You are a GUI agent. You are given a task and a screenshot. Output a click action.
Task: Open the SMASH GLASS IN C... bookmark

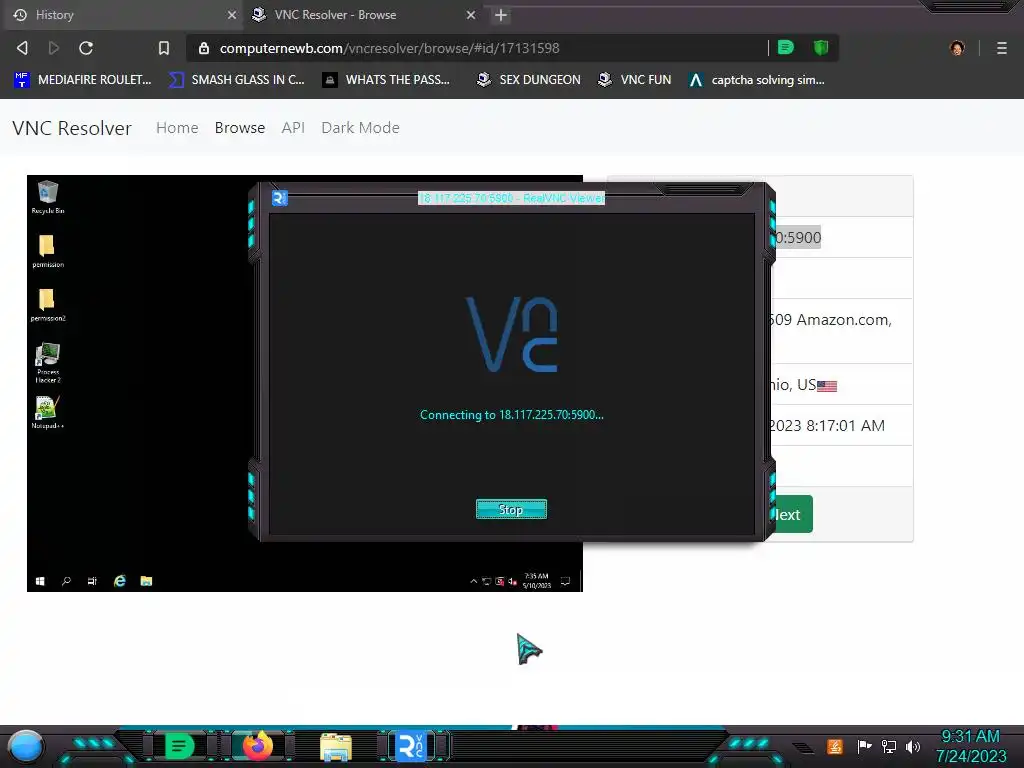coord(236,80)
